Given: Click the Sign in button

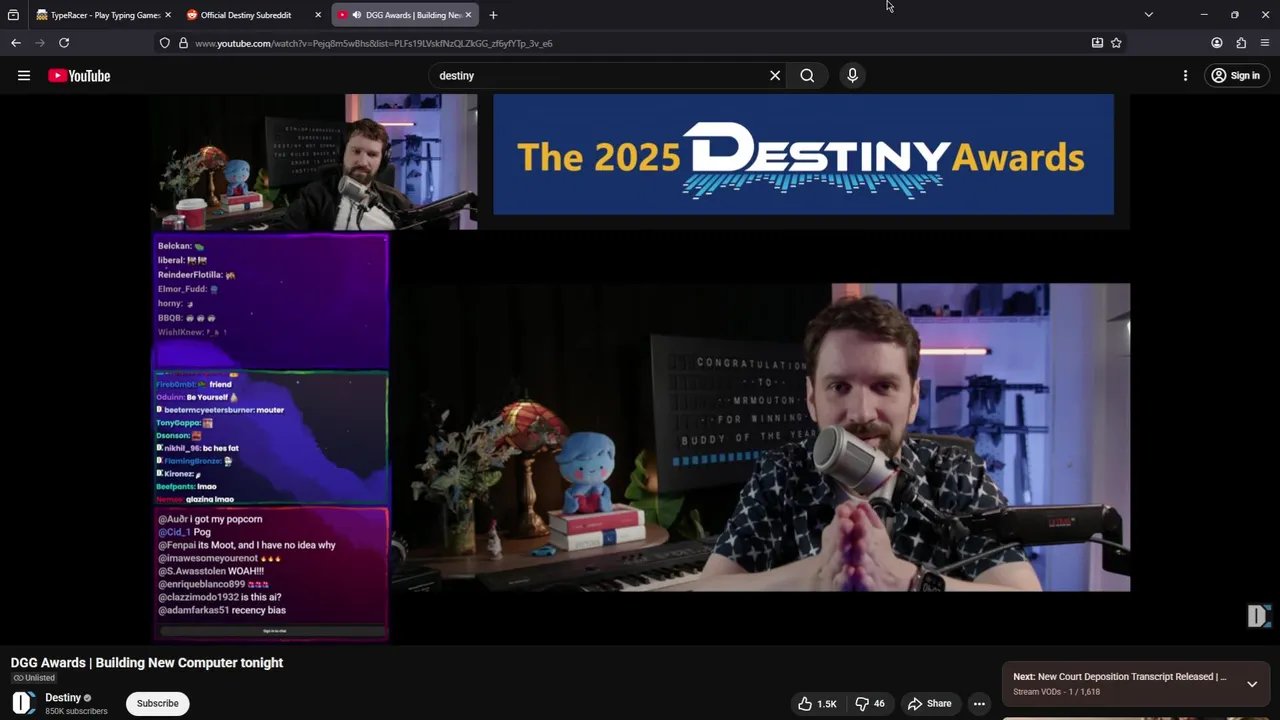Looking at the screenshot, I should click(x=1235, y=75).
